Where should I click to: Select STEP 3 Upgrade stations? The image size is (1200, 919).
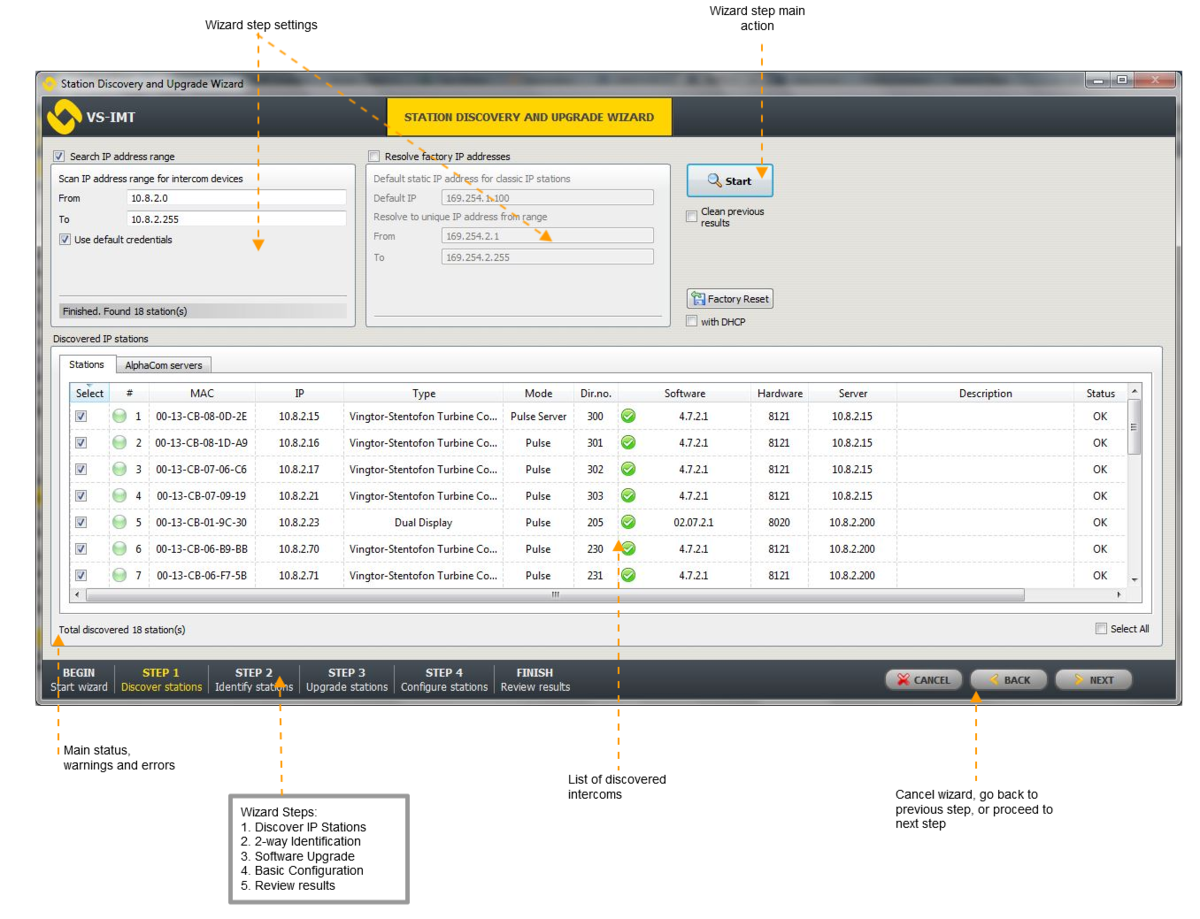tap(346, 679)
